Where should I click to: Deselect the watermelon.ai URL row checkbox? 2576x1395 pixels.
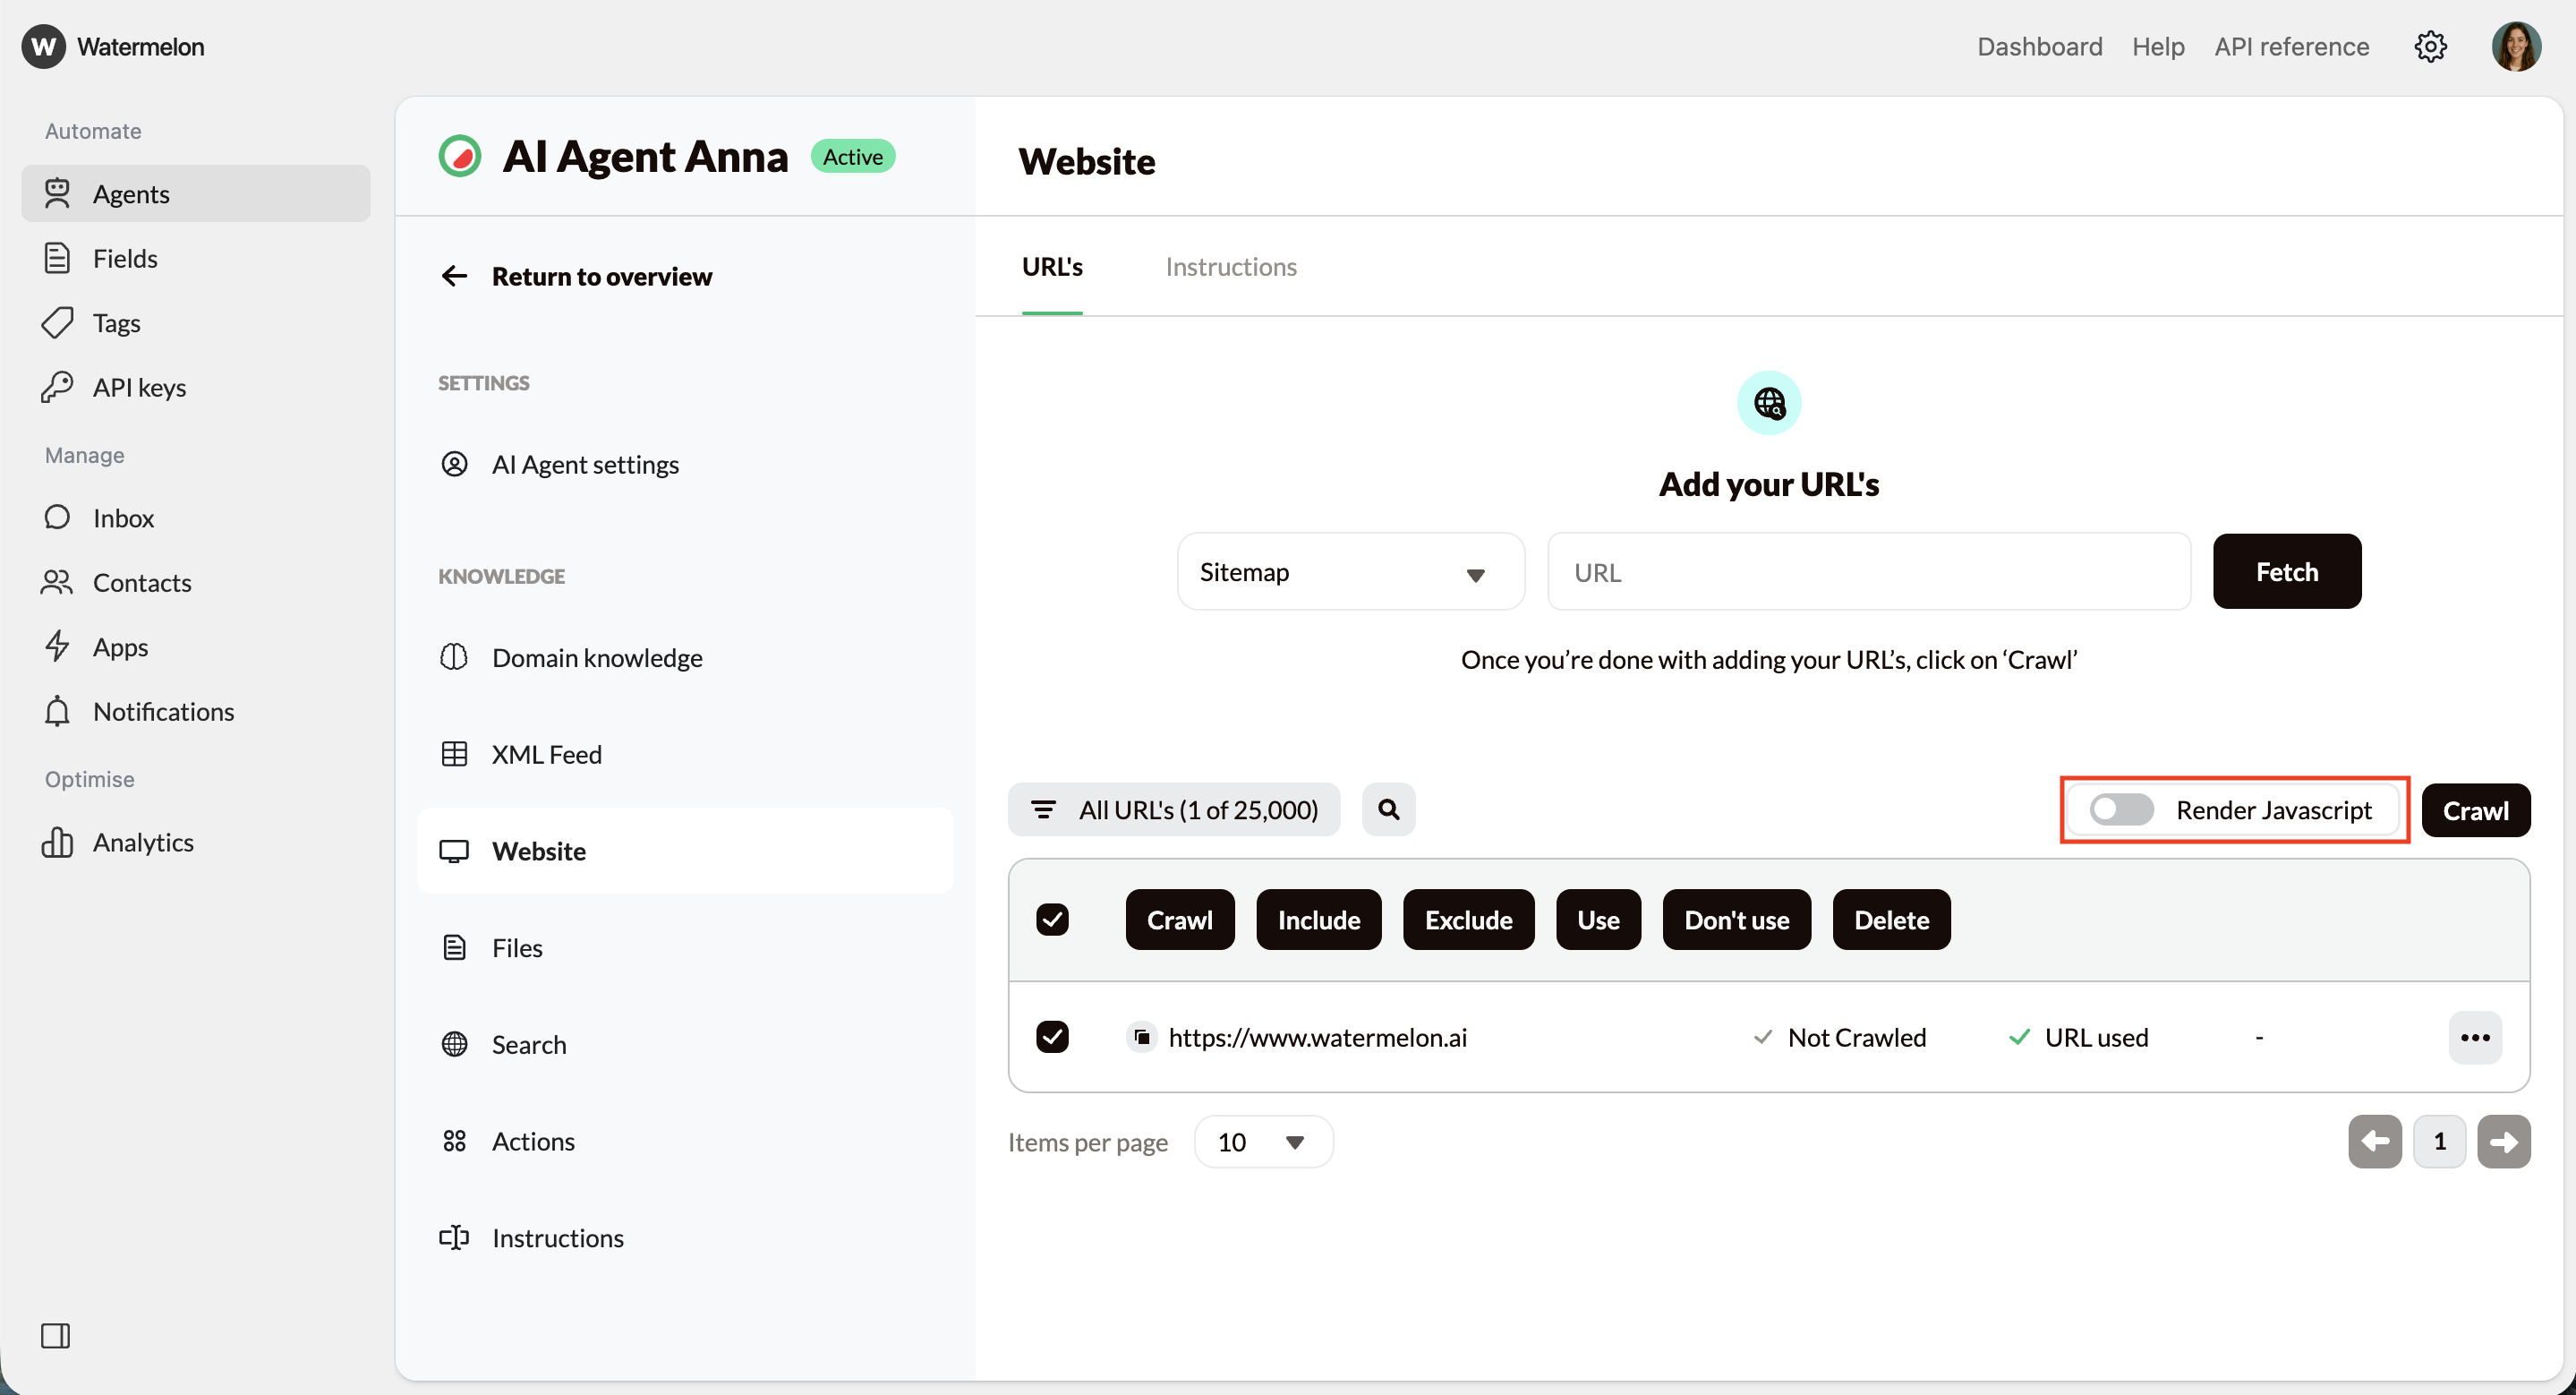click(1053, 1037)
